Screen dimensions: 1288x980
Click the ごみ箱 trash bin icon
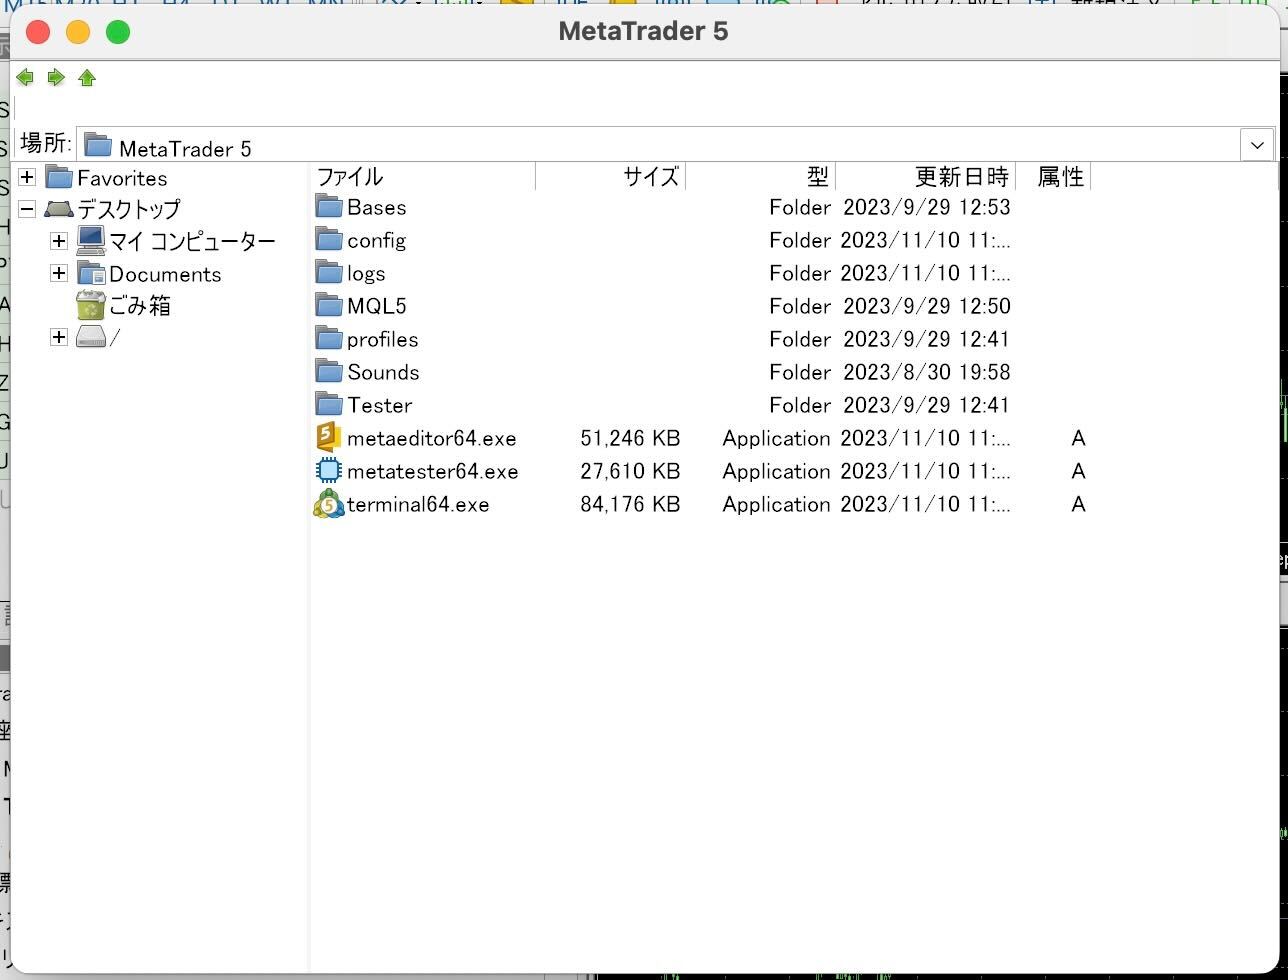click(x=91, y=305)
